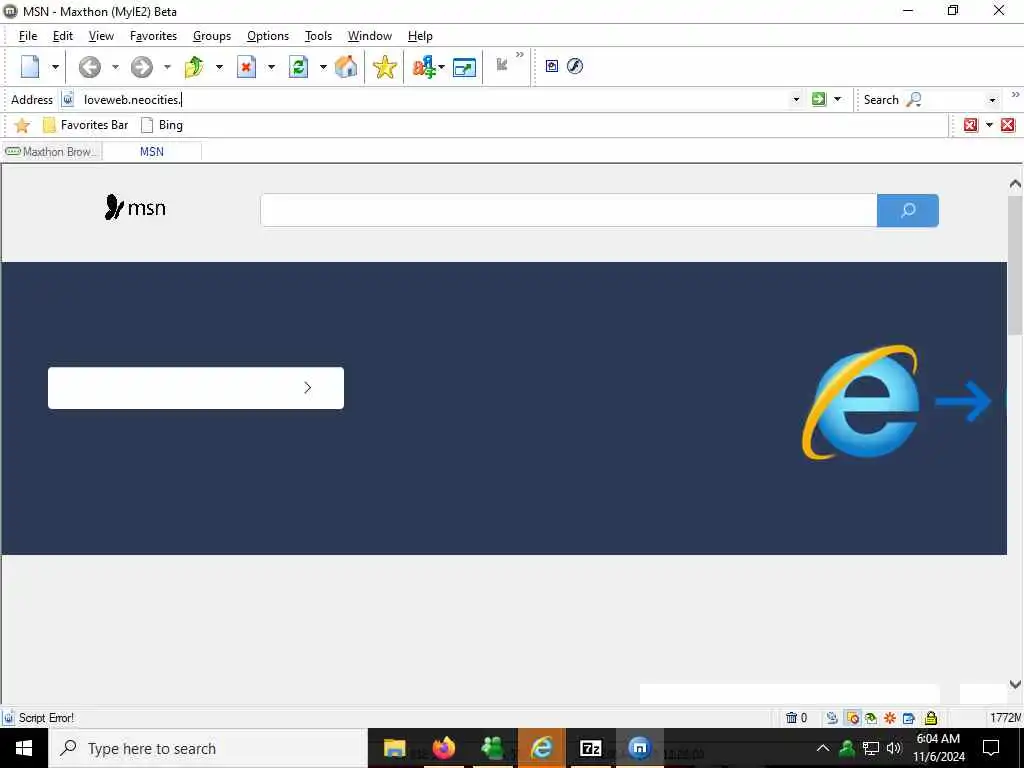Toggle the orange asterisk status icon
1024x768 pixels.
tap(889, 718)
